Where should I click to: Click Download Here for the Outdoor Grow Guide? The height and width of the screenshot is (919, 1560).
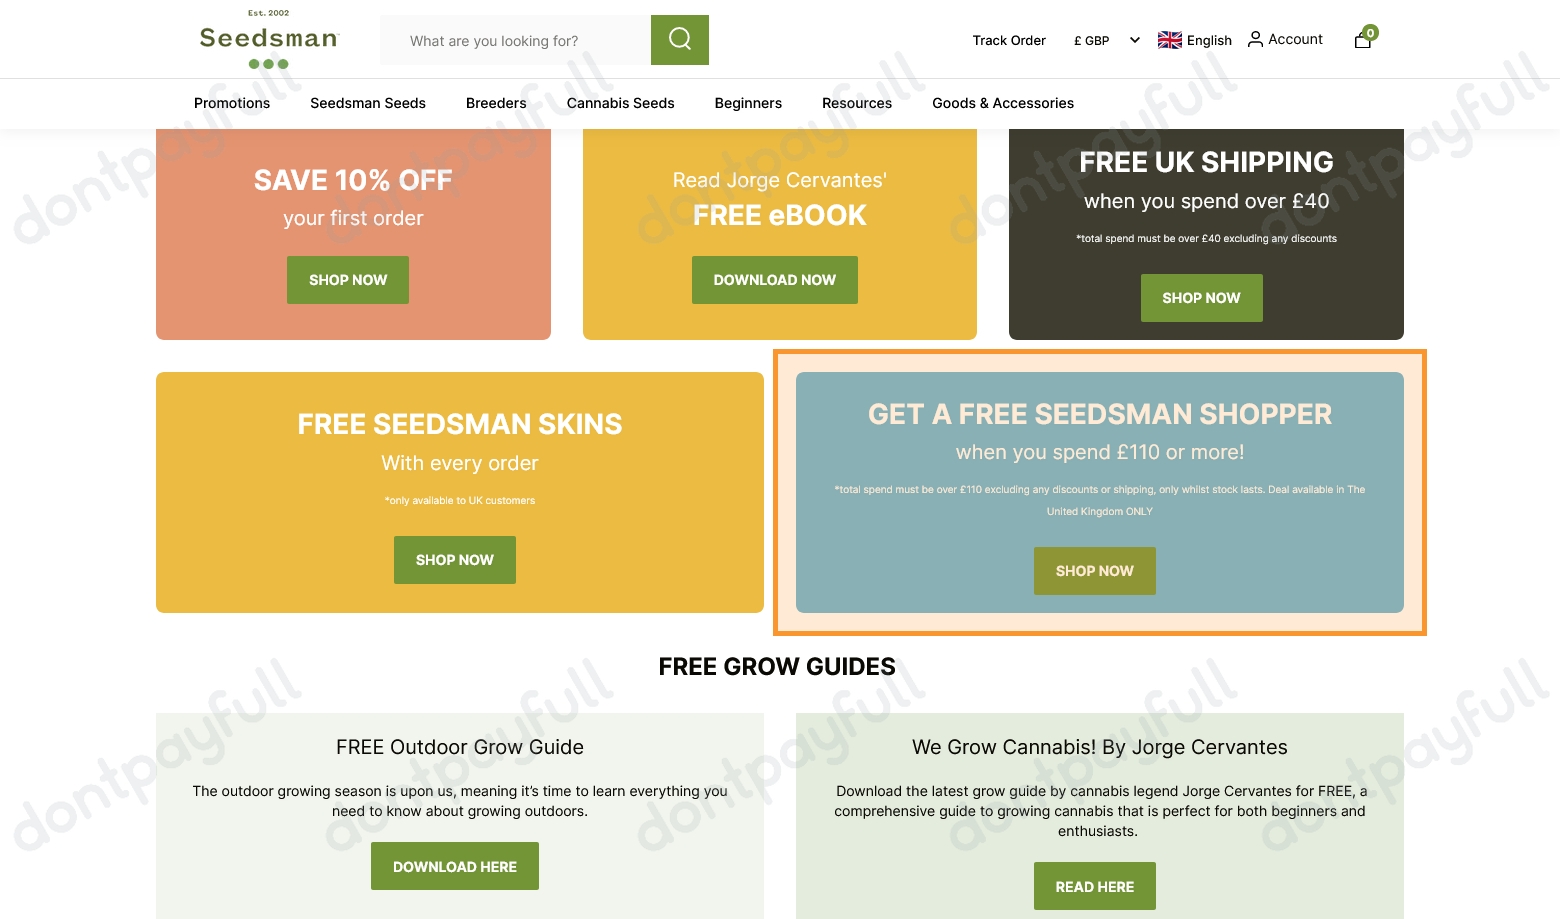coord(454,866)
